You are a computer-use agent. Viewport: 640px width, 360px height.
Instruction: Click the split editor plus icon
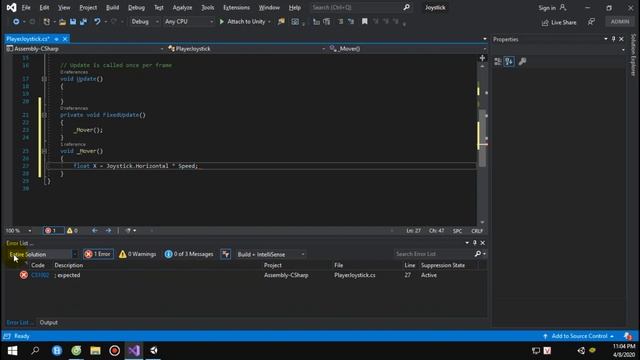(x=482, y=58)
